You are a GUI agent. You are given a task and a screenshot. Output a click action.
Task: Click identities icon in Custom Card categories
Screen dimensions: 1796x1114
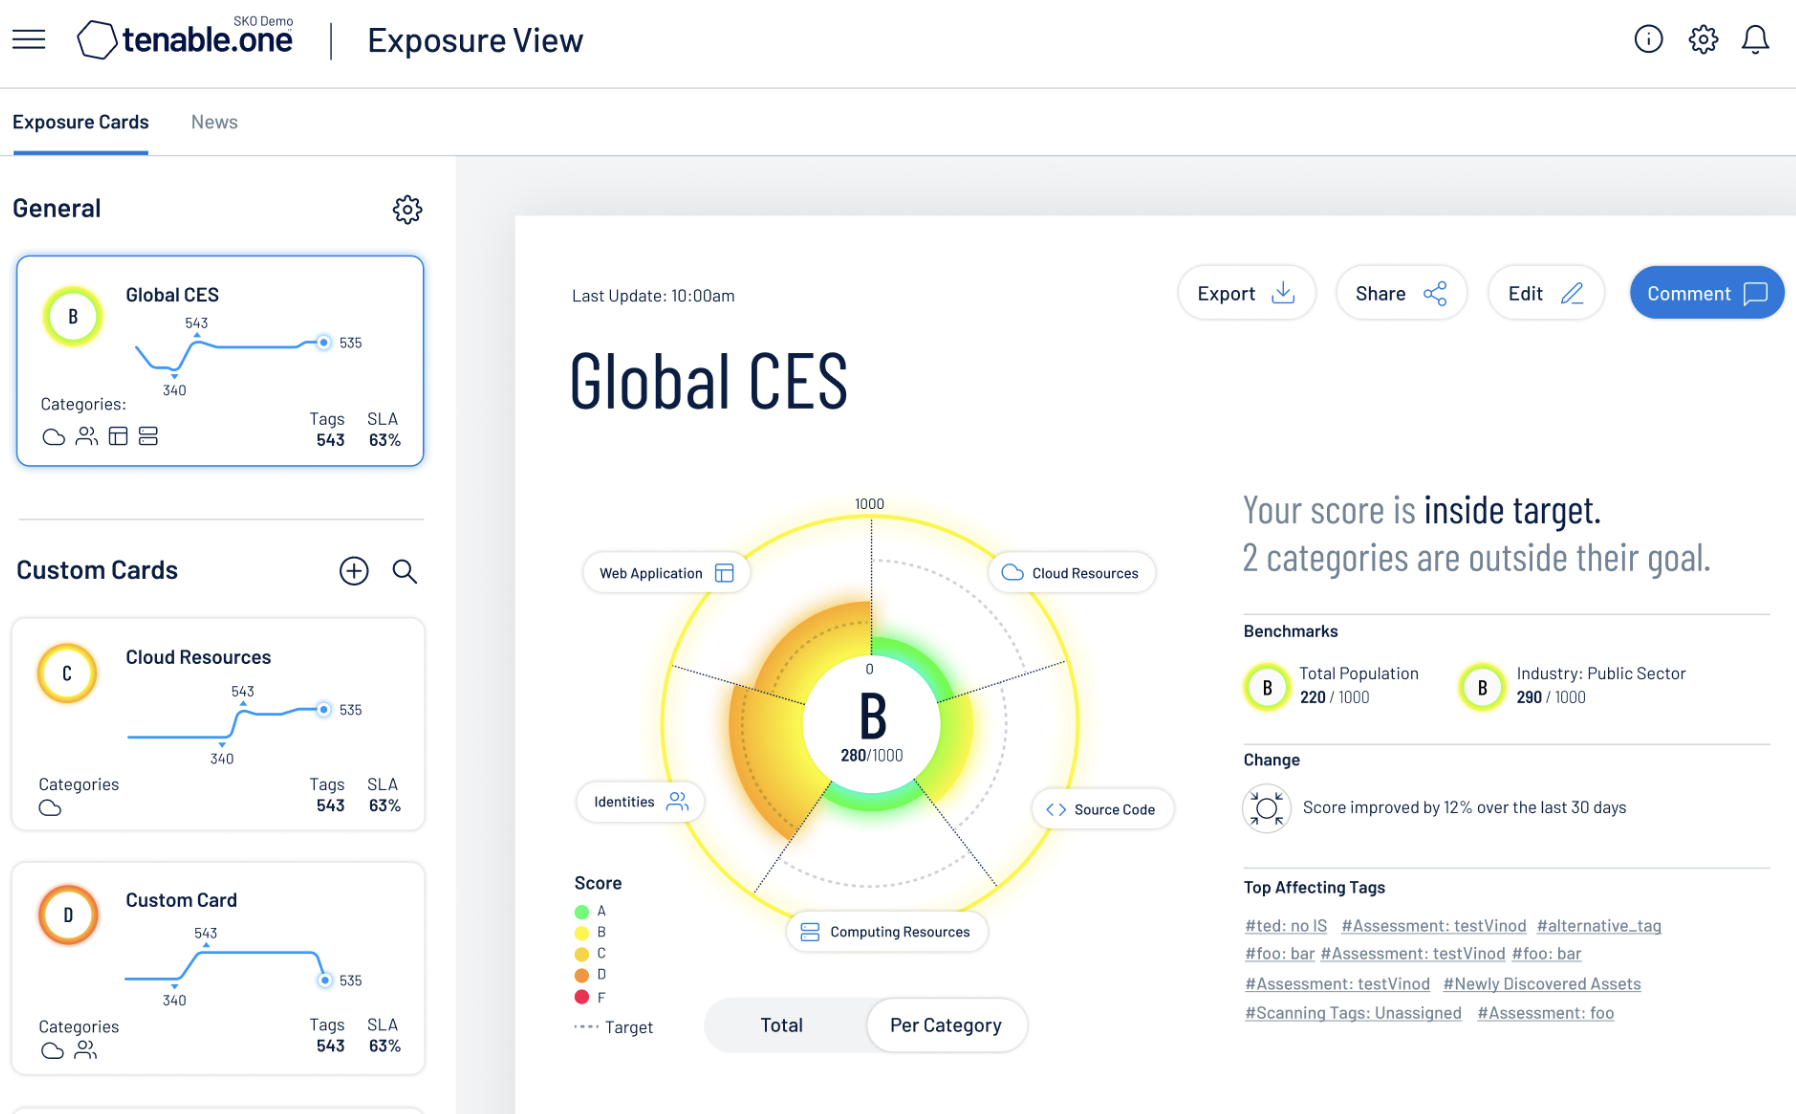click(x=86, y=1050)
